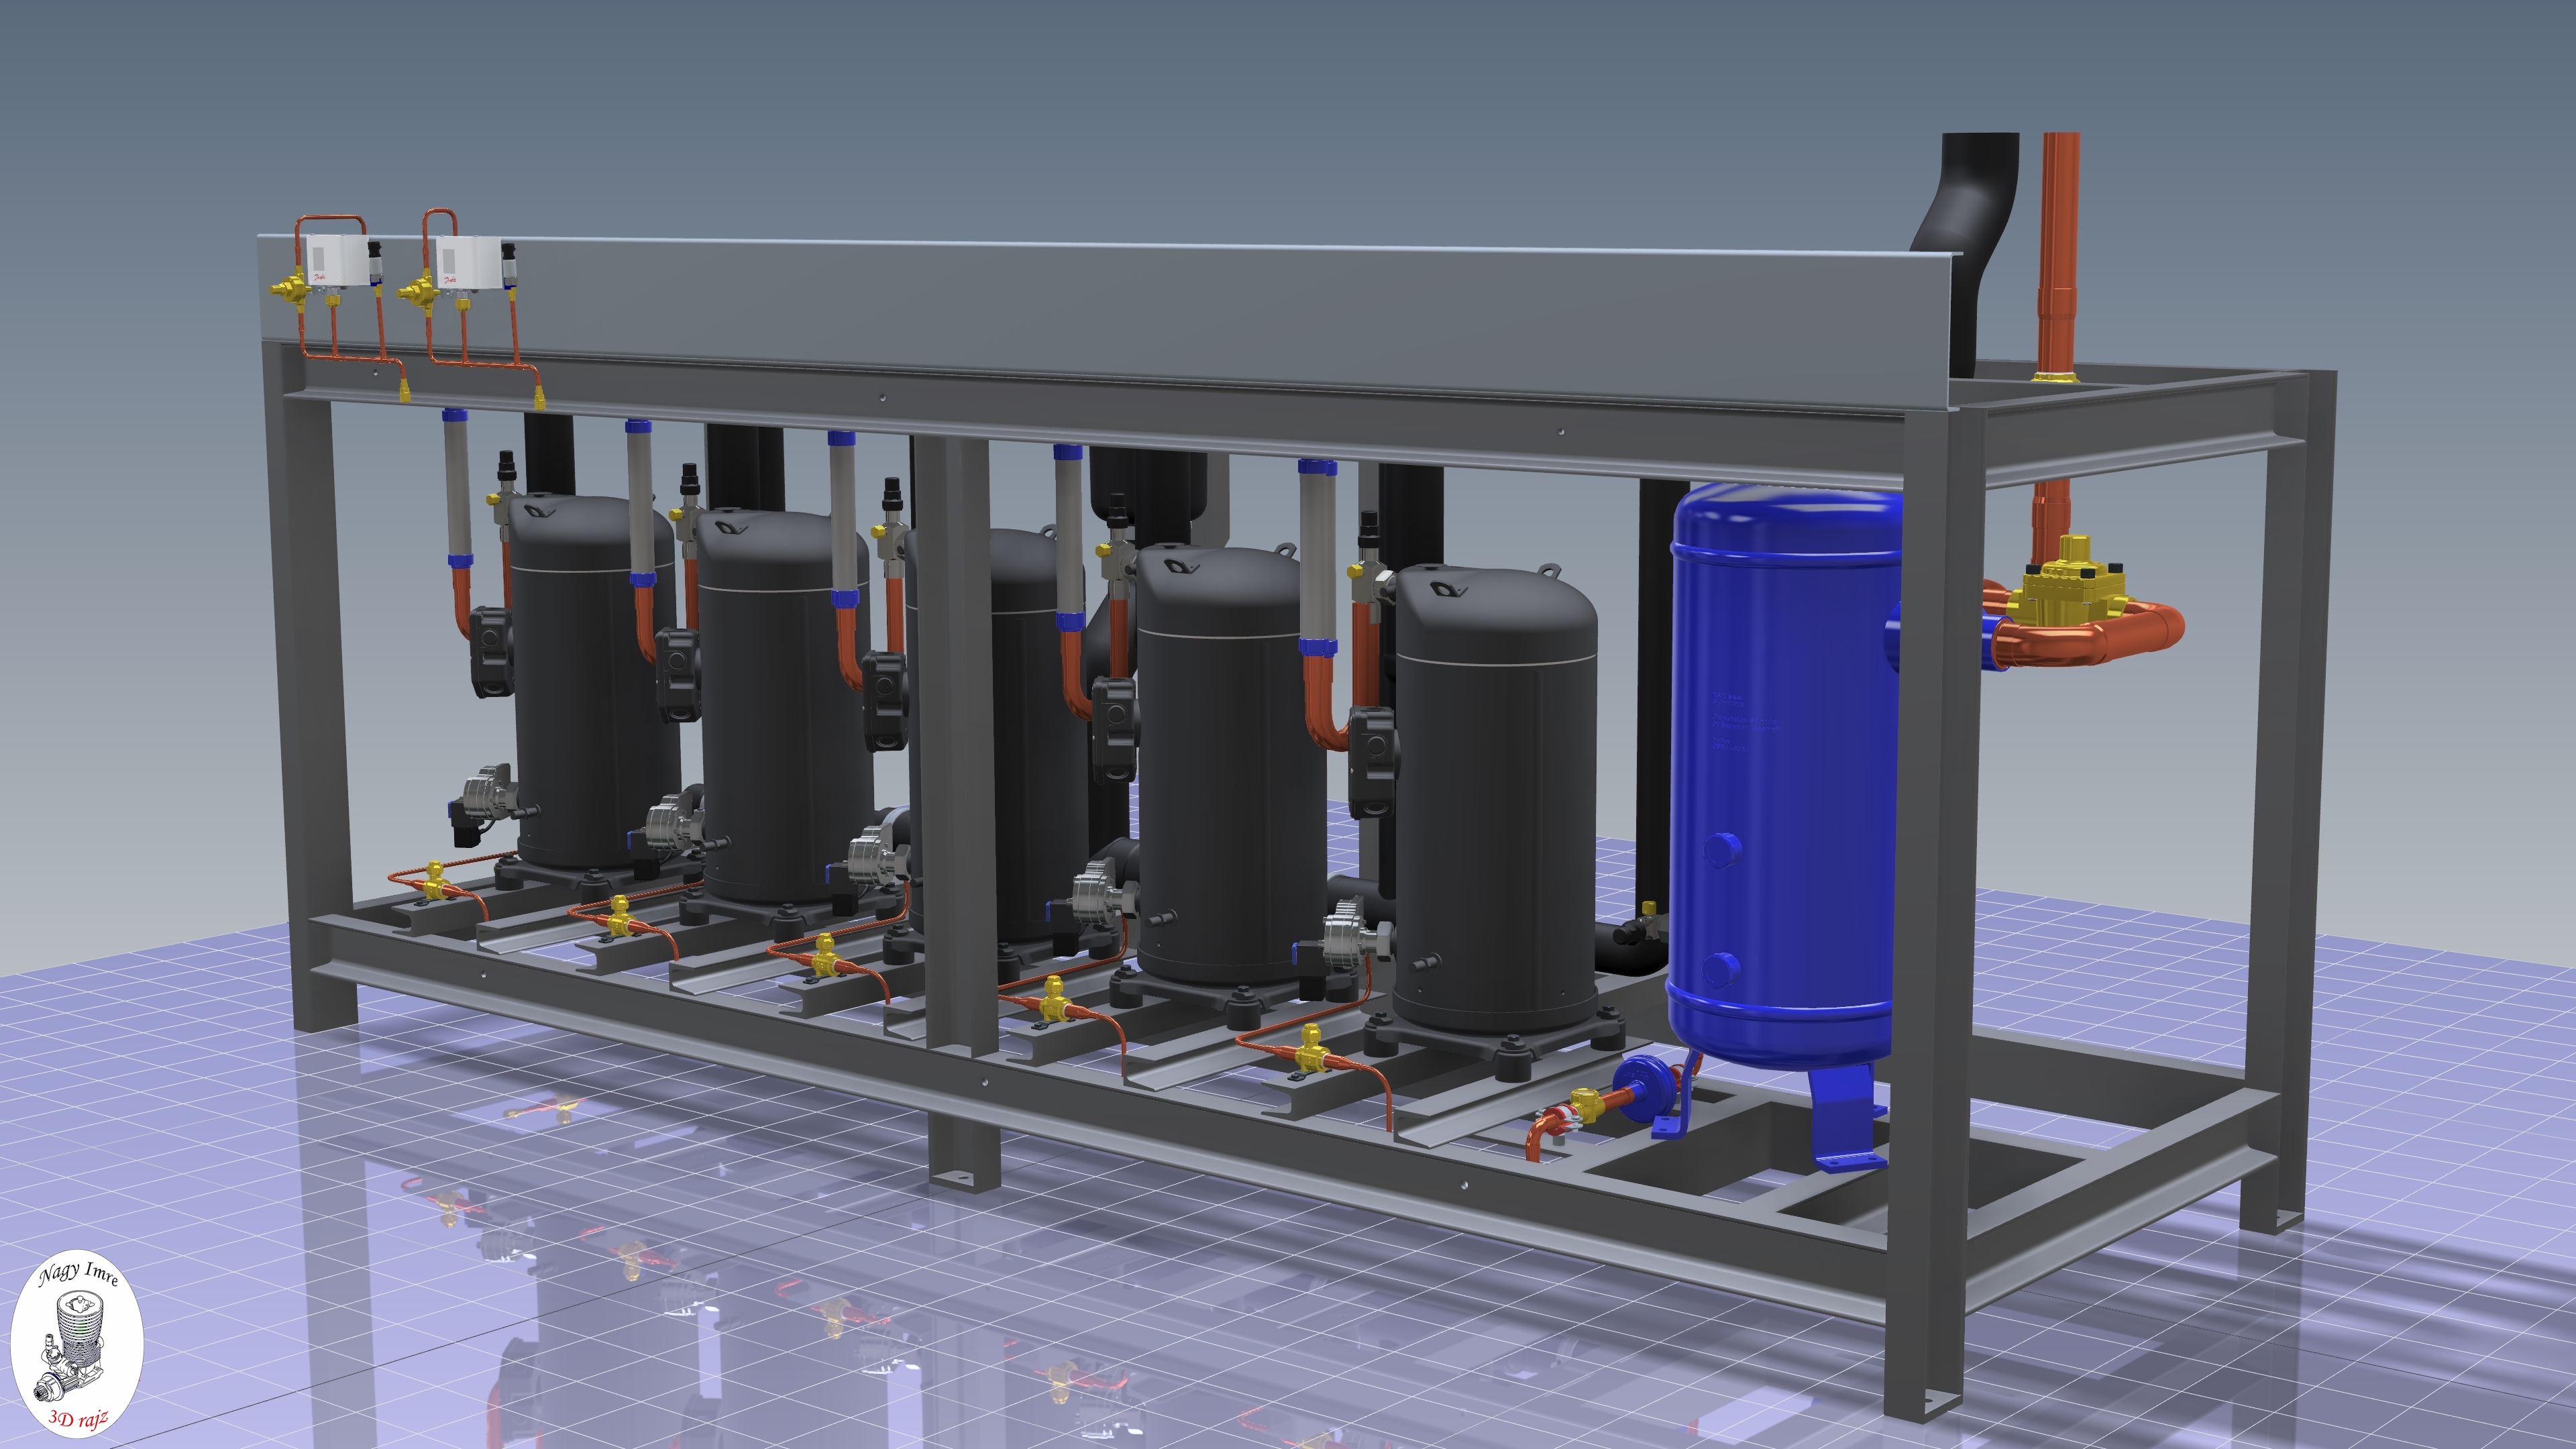Select the lower sight glass on blue tank
2576x1449 pixels.
(1720, 970)
